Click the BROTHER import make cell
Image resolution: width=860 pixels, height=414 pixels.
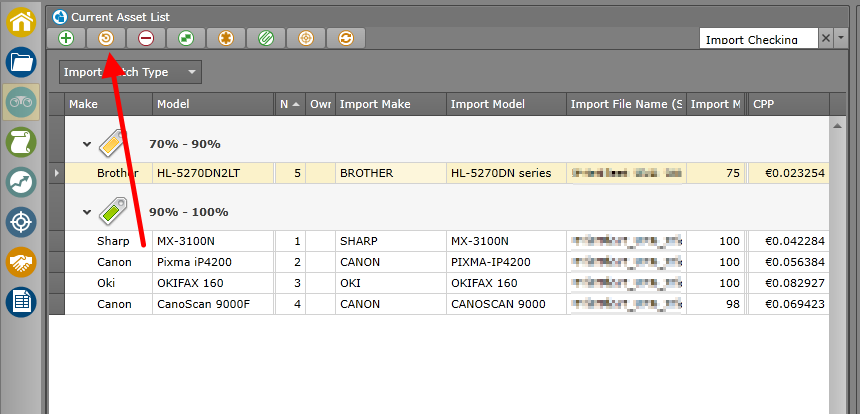click(391, 173)
